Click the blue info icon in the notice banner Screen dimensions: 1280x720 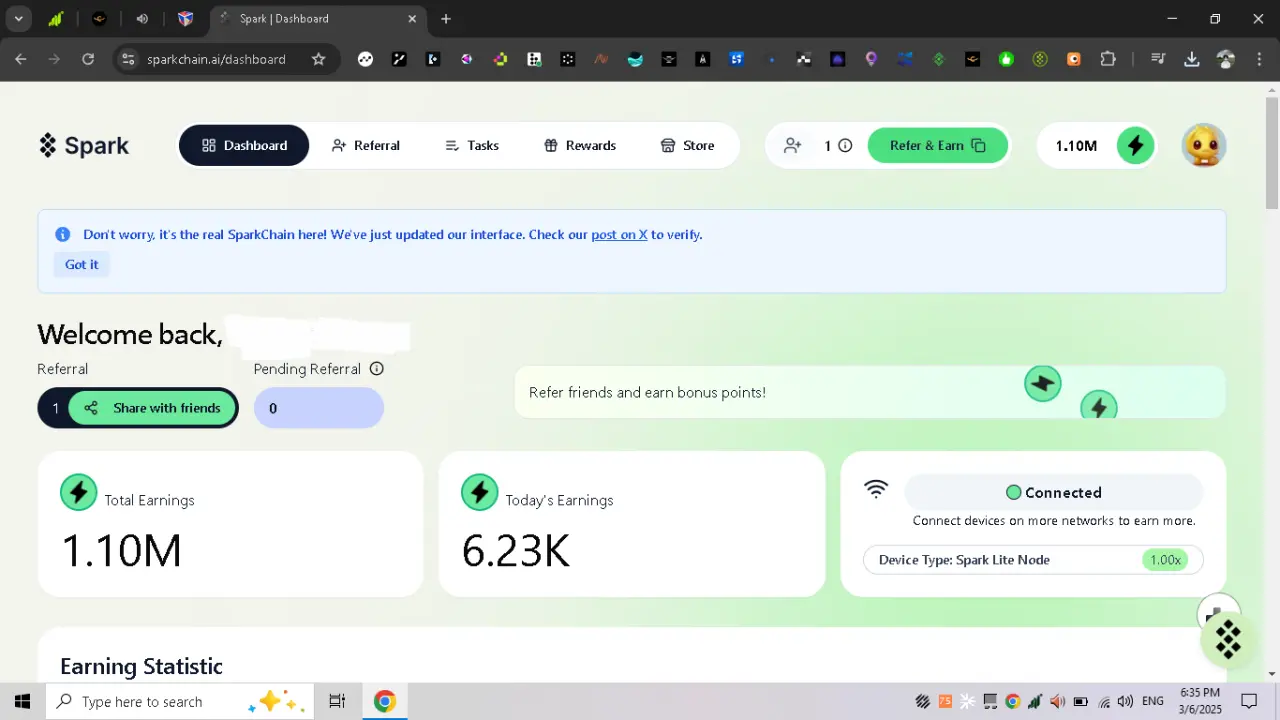(x=63, y=234)
